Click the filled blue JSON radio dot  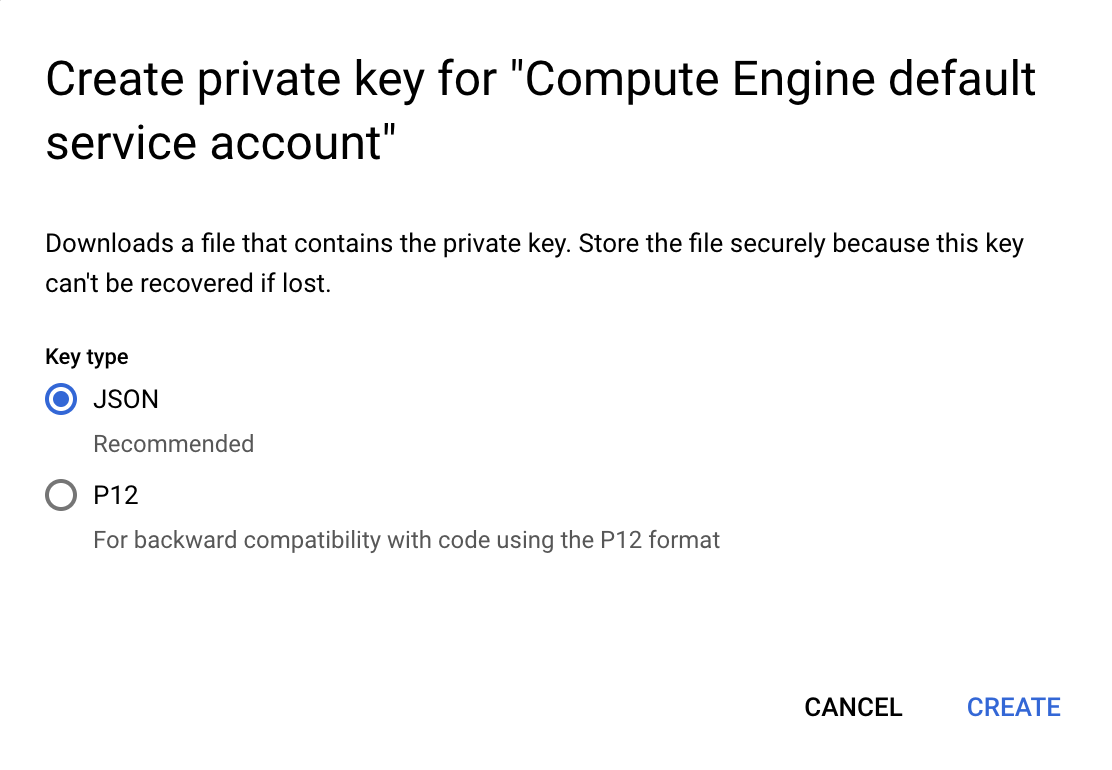coord(61,399)
